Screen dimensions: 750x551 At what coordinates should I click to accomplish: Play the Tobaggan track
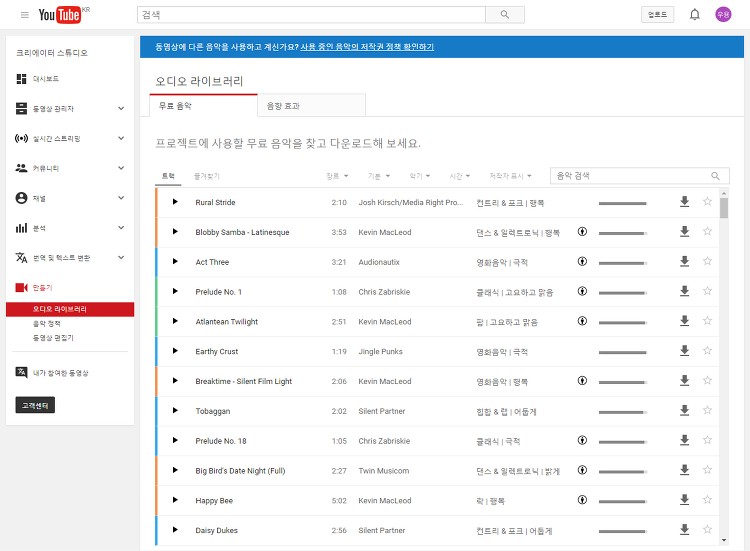(175, 410)
